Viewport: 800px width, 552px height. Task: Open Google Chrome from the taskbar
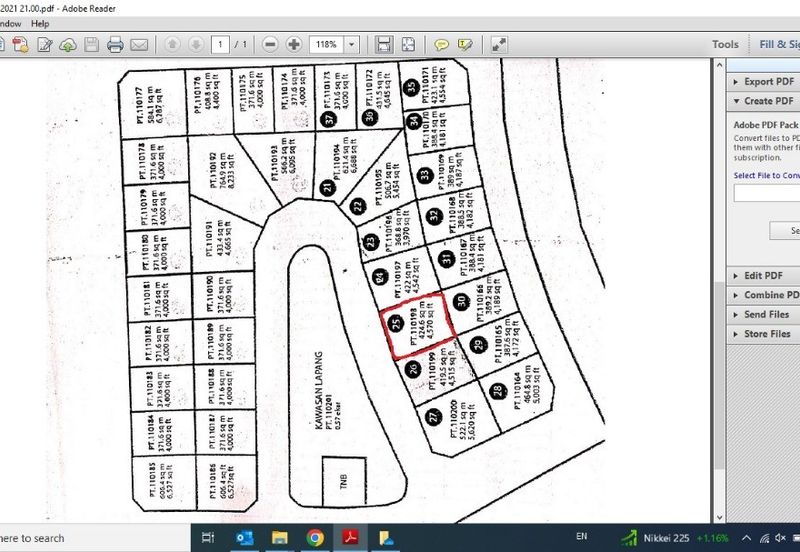click(315, 538)
